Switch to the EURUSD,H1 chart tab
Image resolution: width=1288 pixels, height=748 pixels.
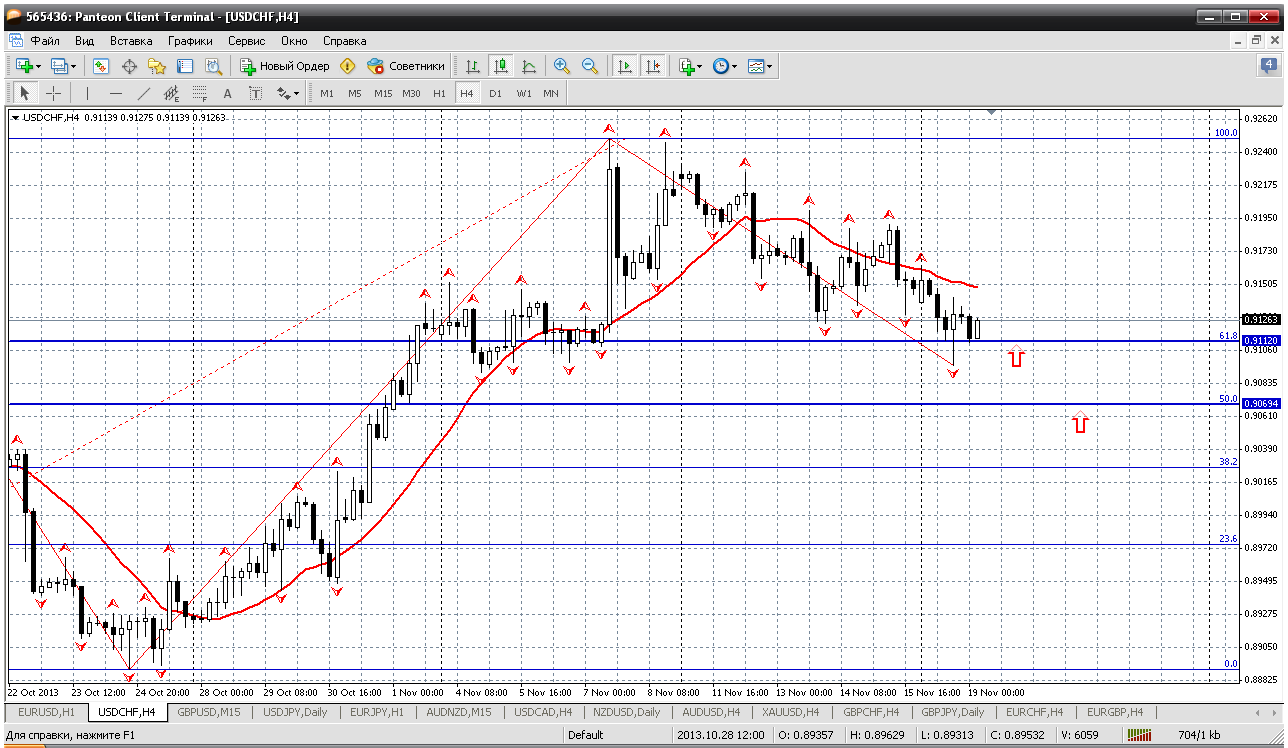(46, 712)
